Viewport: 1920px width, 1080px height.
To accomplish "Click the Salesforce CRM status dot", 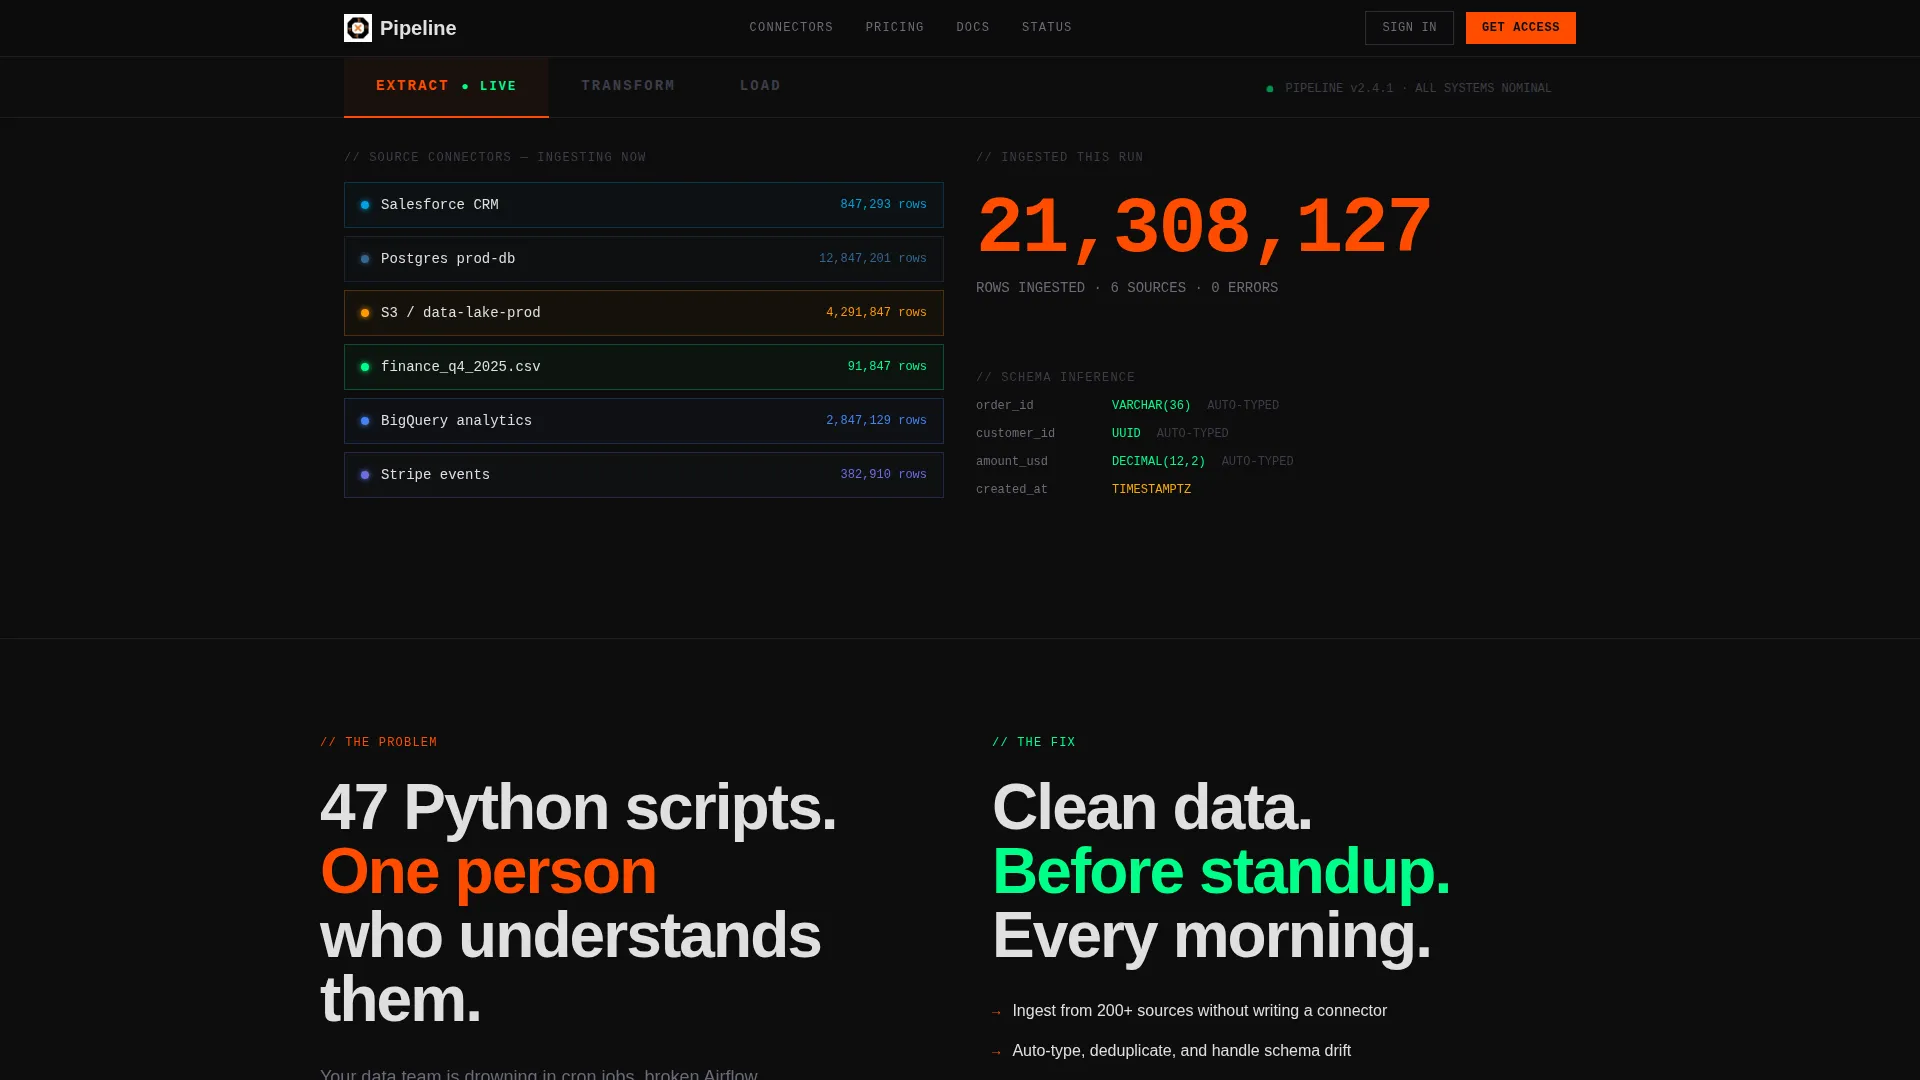I will coord(365,205).
